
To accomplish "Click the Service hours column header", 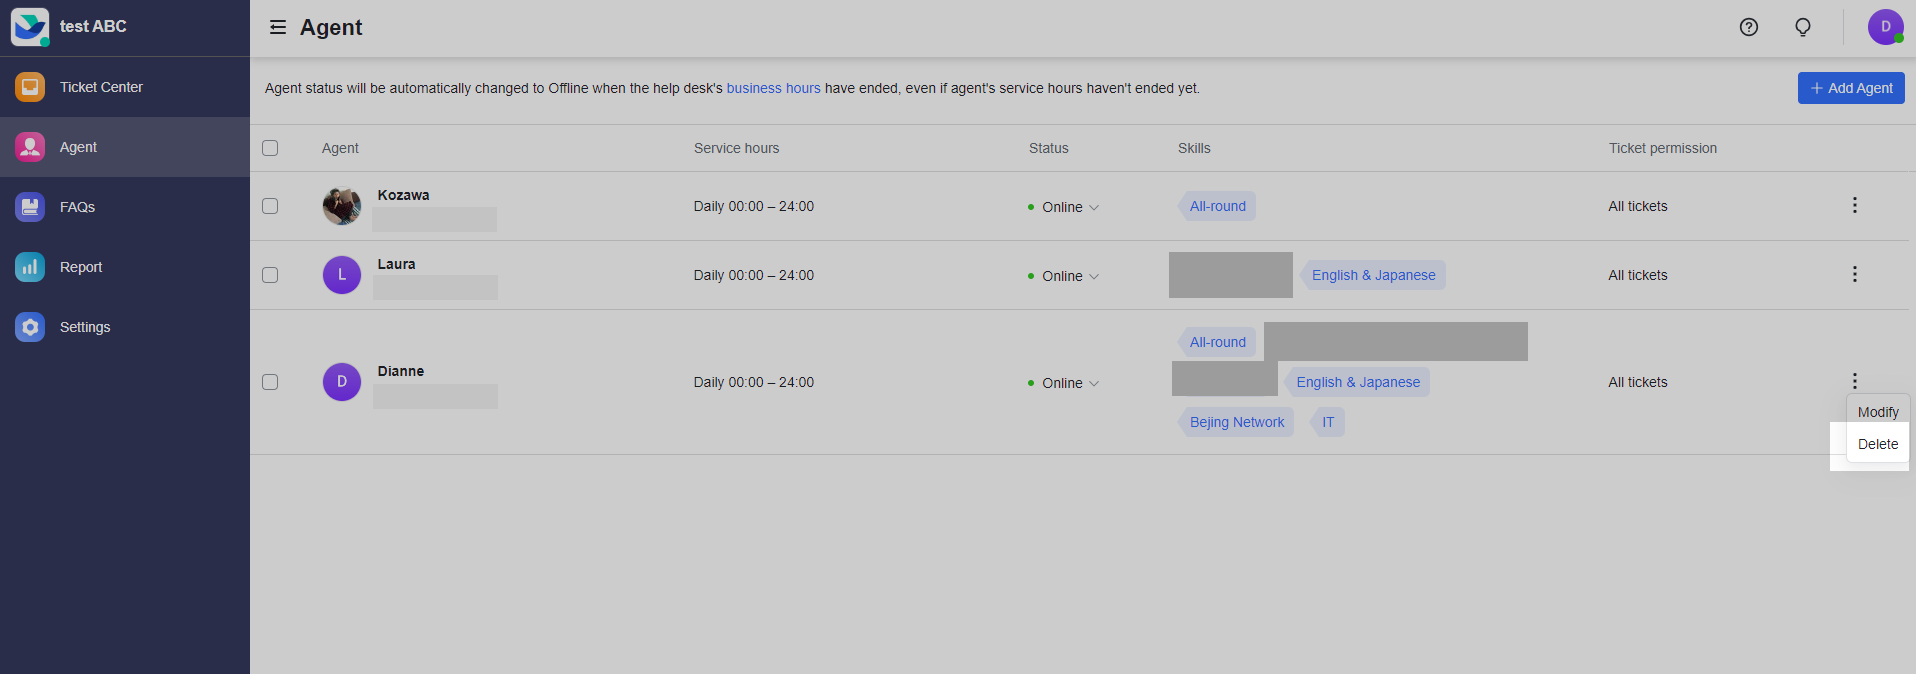I will pos(737,148).
